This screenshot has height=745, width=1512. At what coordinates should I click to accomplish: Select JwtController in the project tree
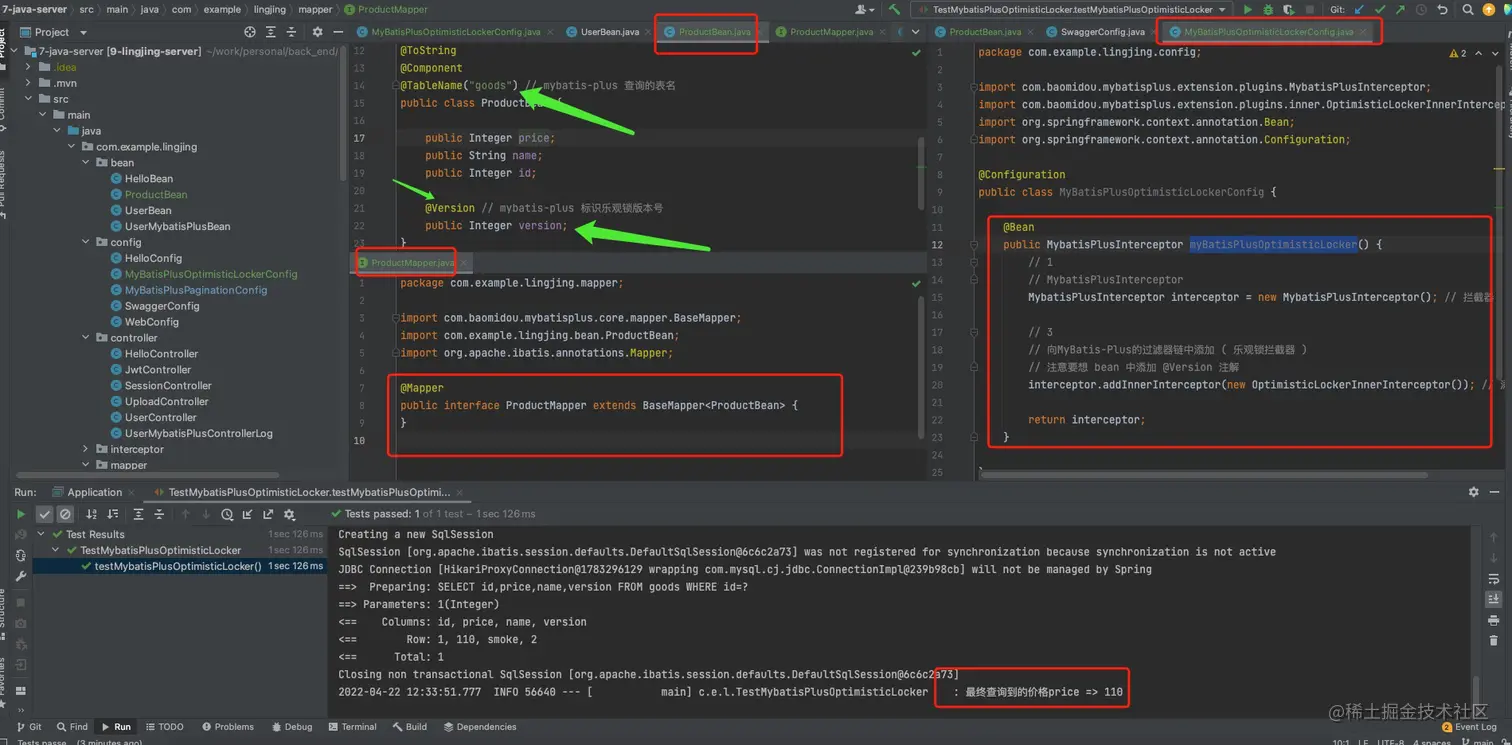tap(157, 369)
